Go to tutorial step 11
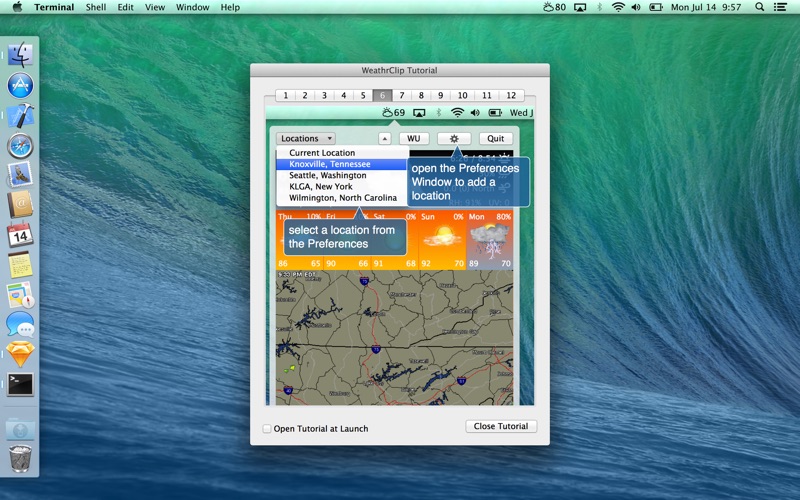 click(487, 95)
